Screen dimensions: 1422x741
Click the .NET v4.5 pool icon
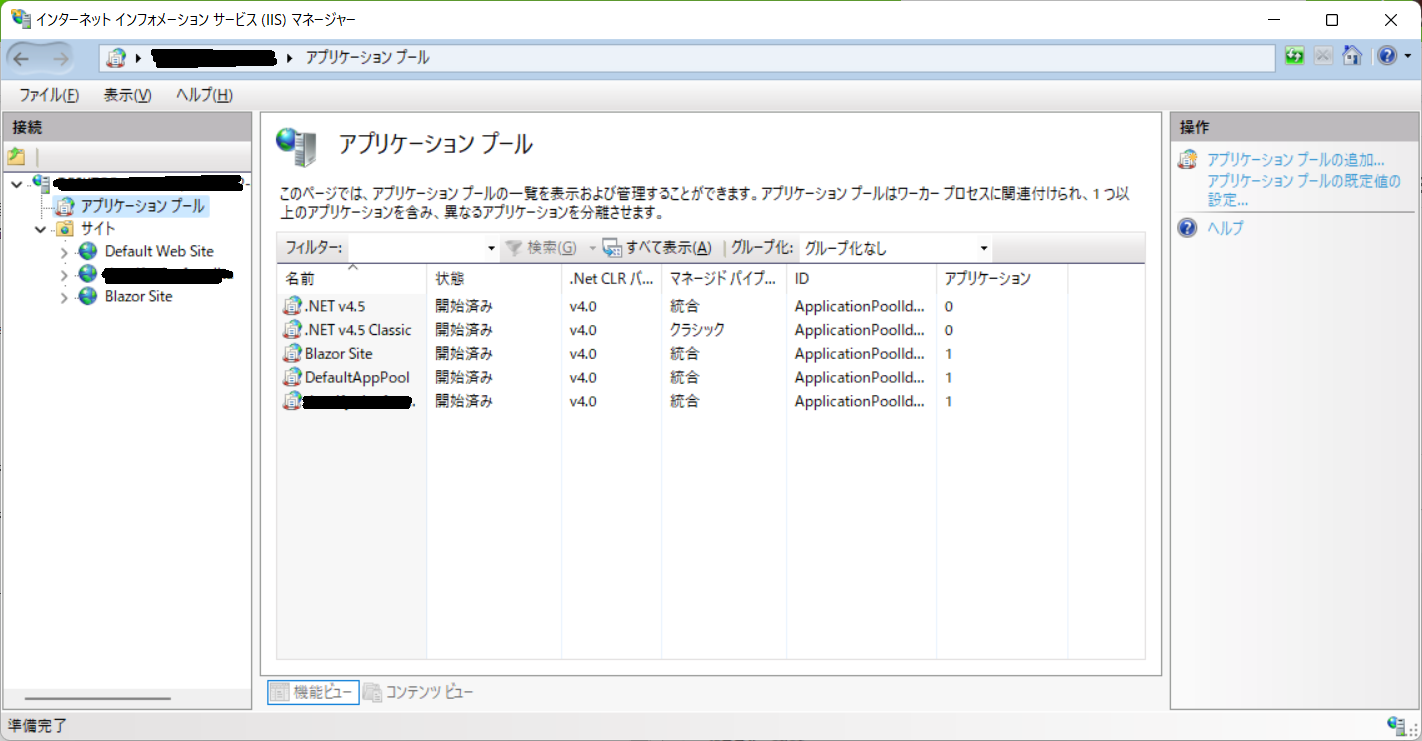(x=292, y=306)
